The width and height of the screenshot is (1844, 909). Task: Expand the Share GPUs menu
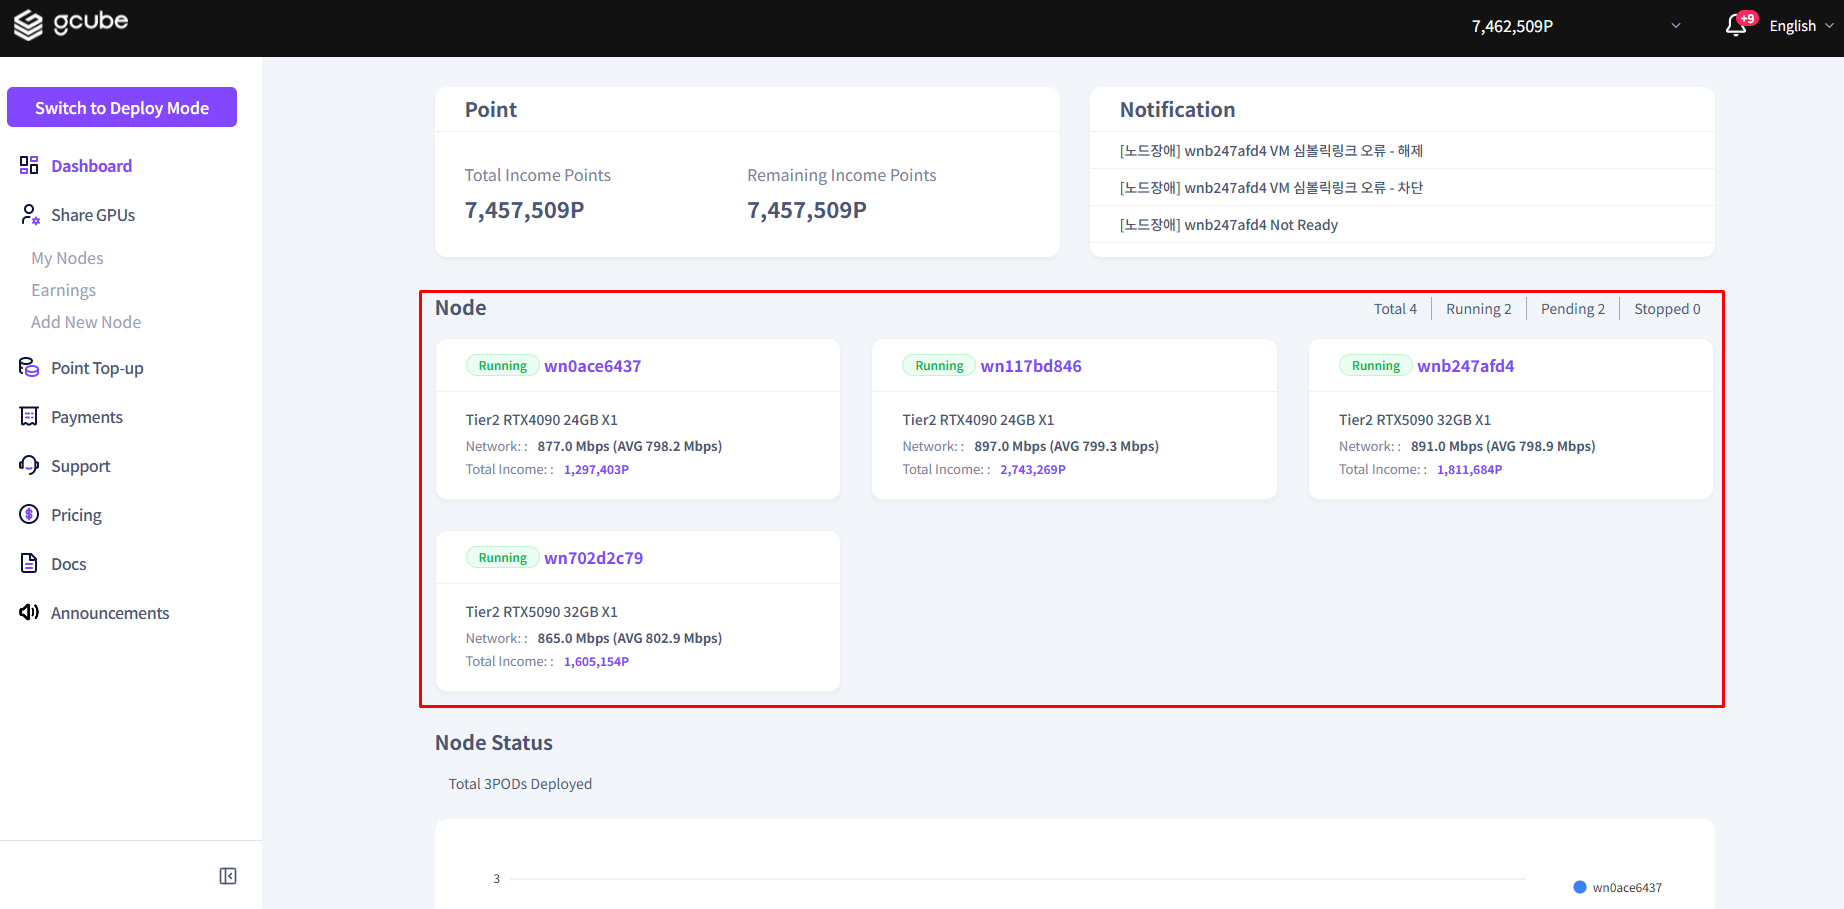(93, 215)
